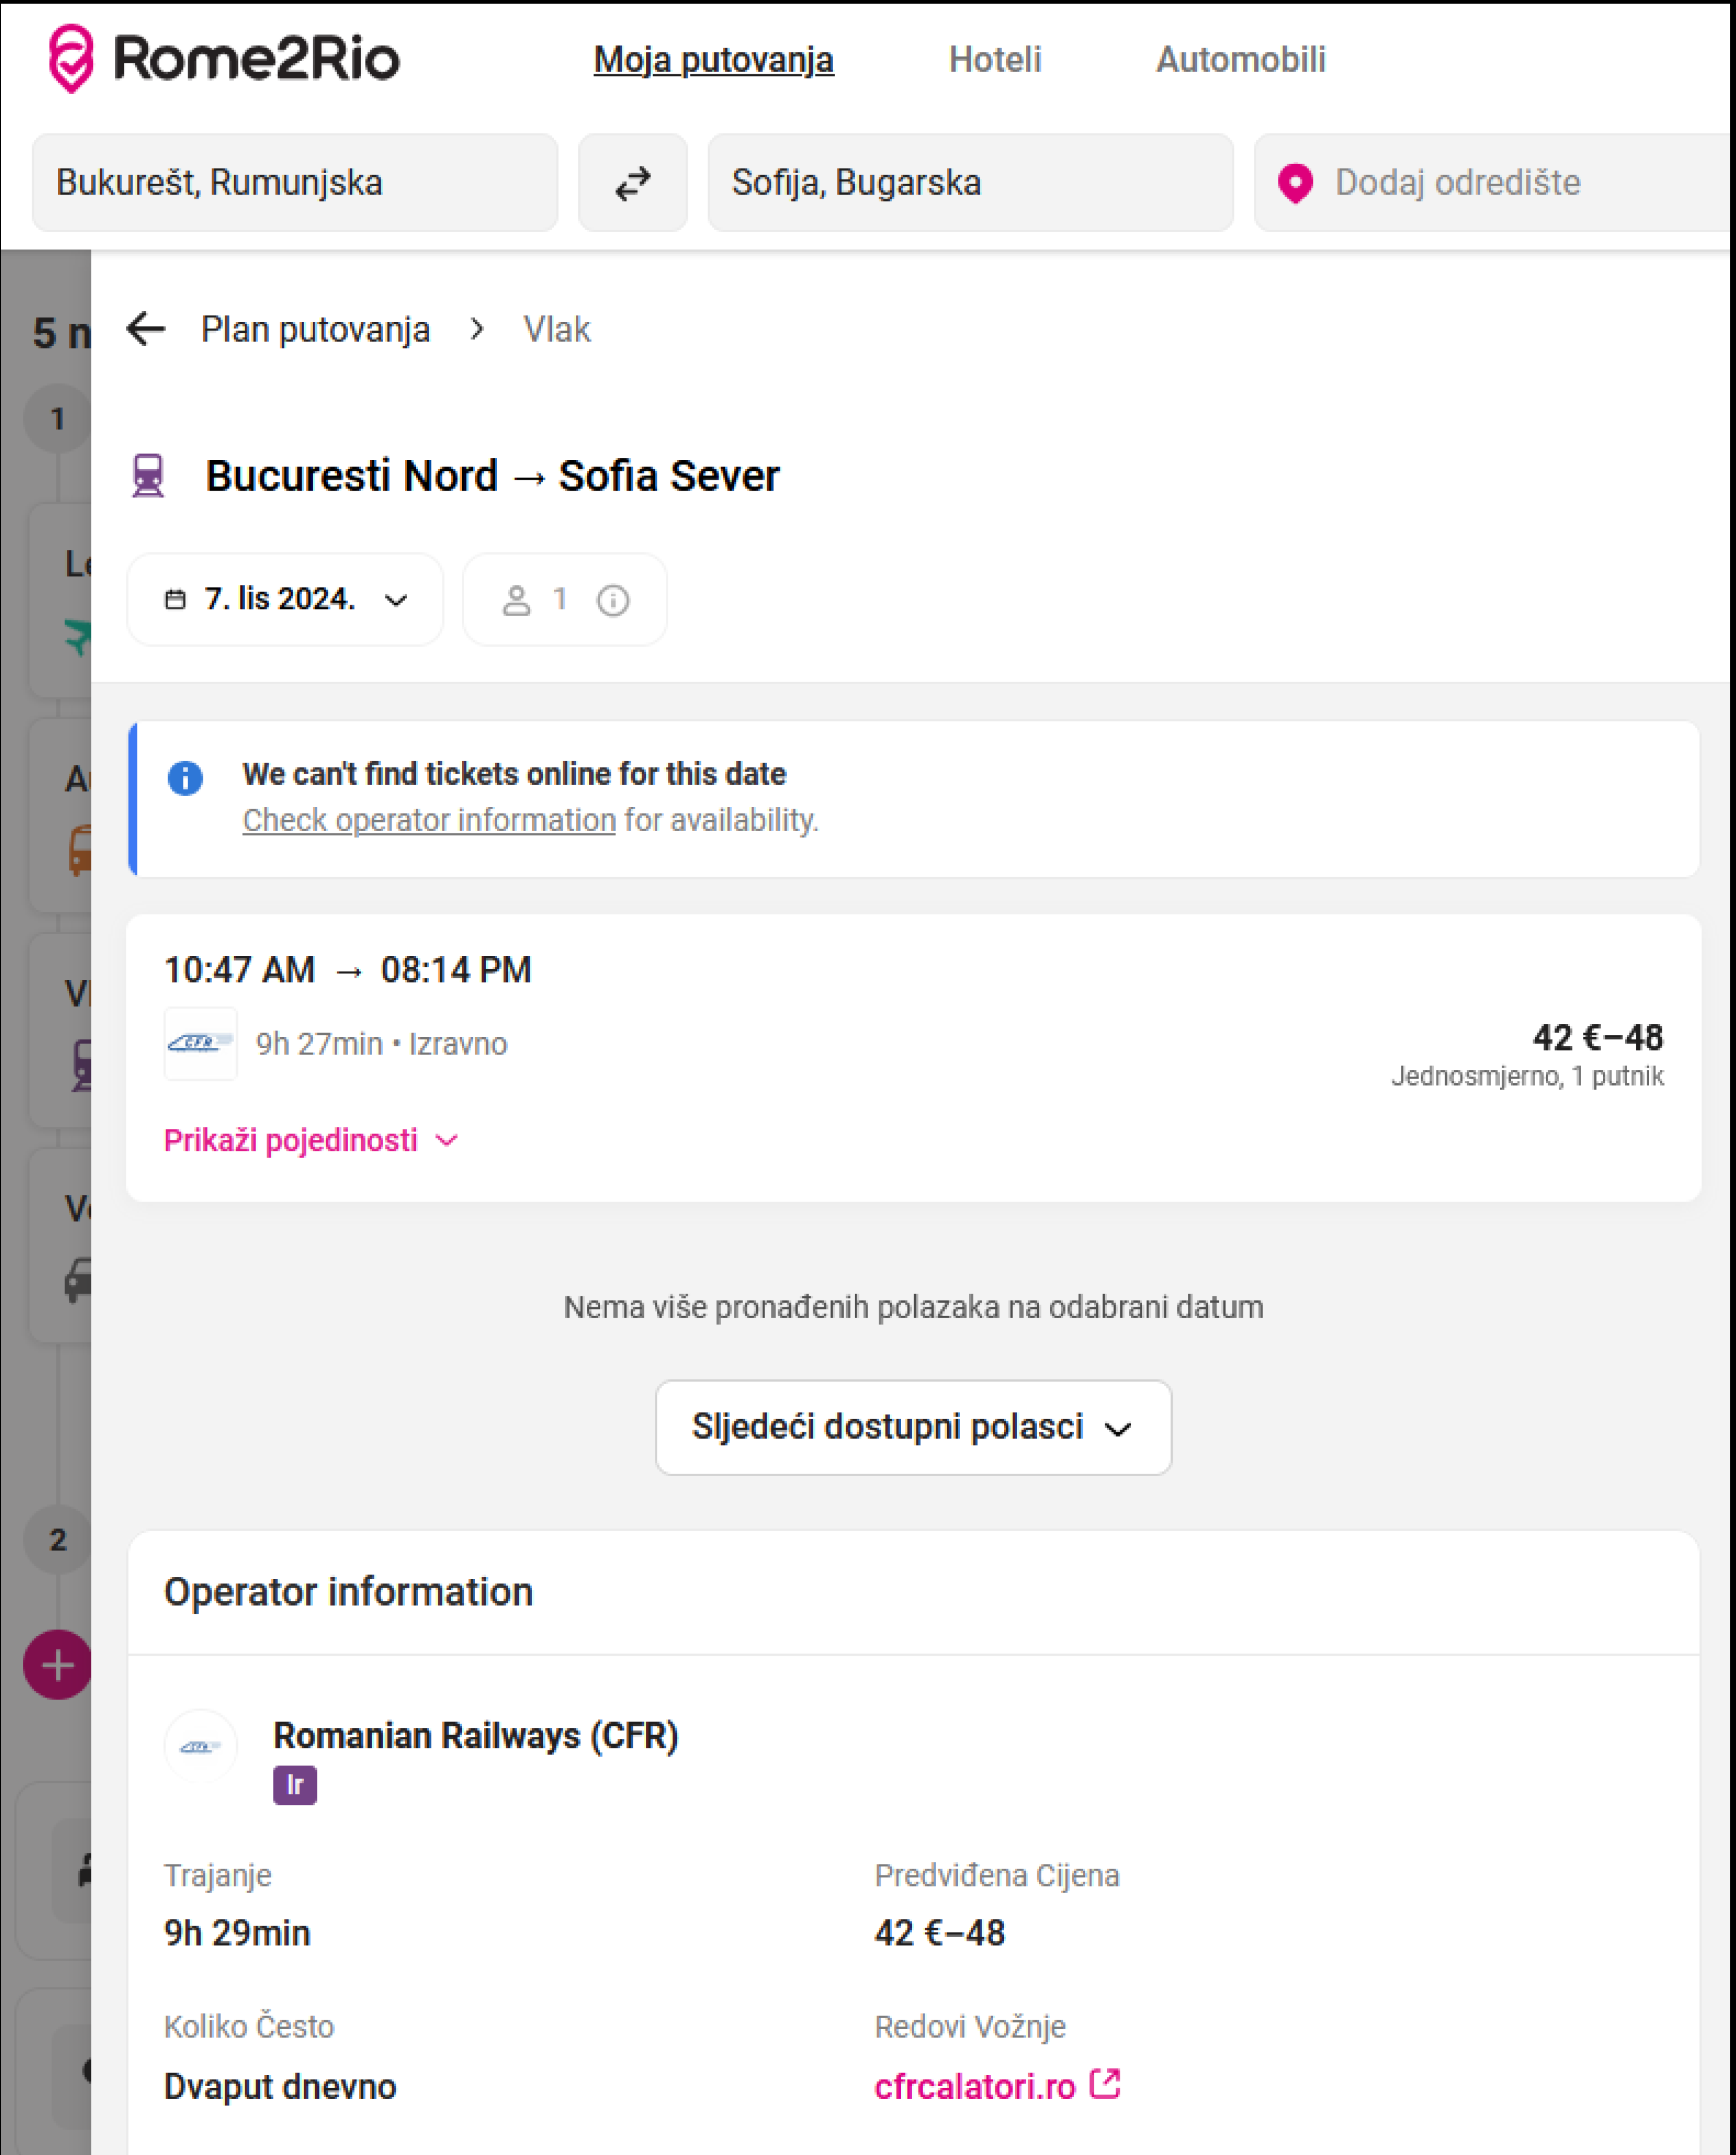Open the cfrcalatori.ro timetable link
The width and height of the screenshot is (1736, 2155).
(x=974, y=2087)
